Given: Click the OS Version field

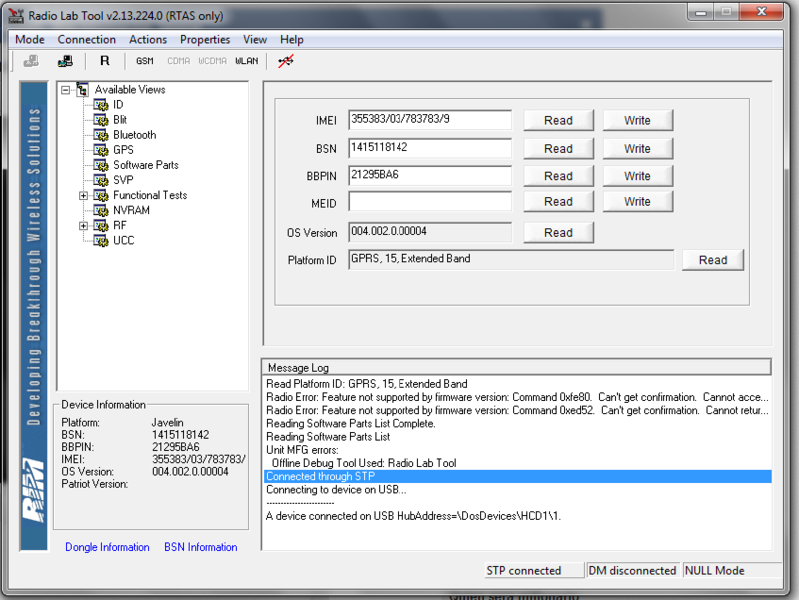Looking at the screenshot, I should [x=430, y=232].
